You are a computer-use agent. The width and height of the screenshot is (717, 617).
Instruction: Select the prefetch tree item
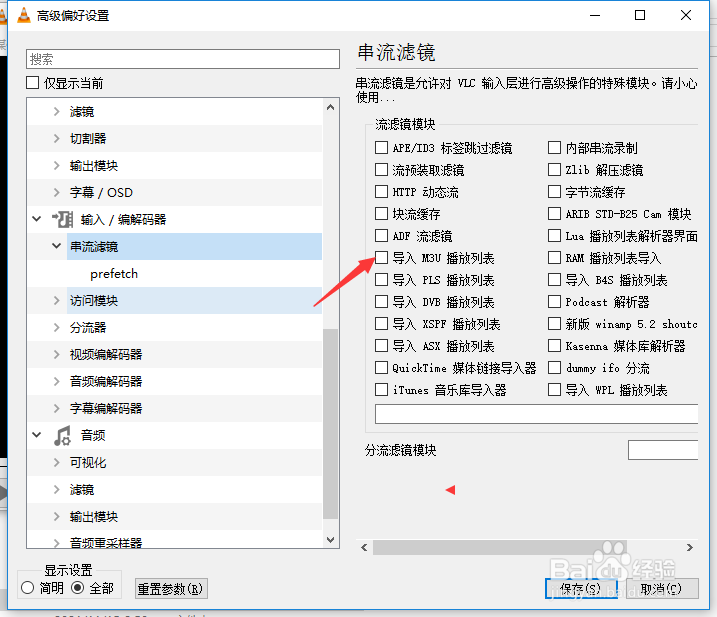[114, 274]
